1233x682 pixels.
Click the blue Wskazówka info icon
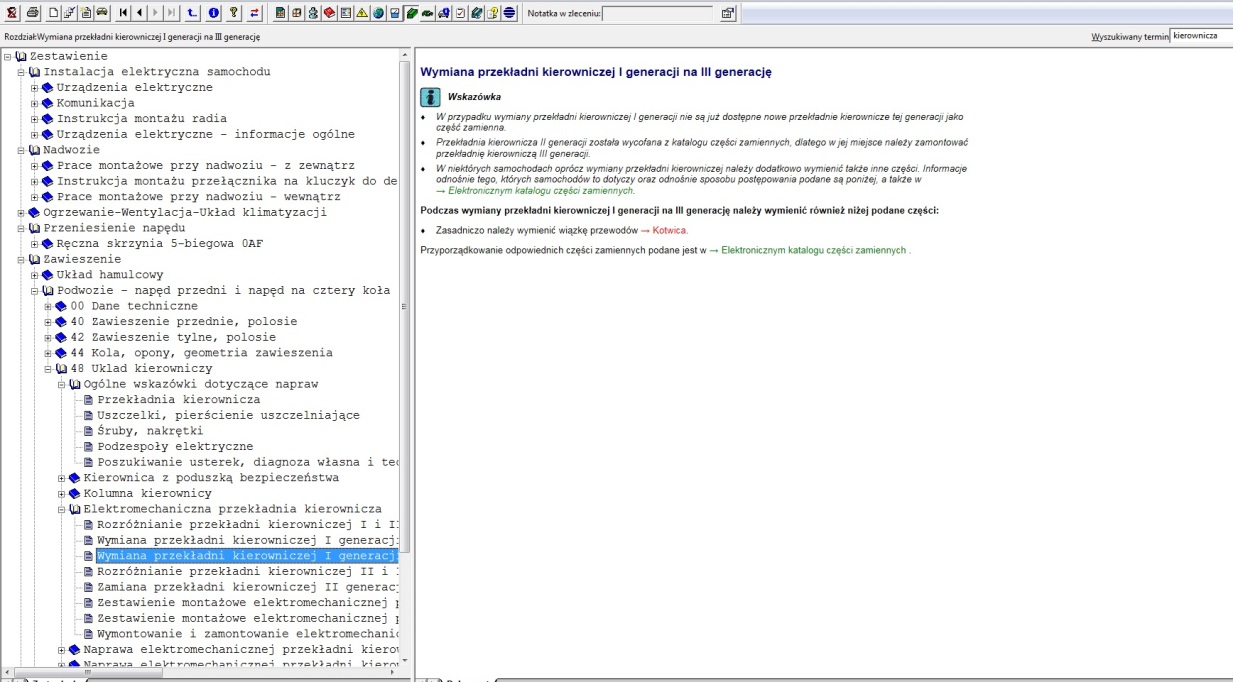click(x=429, y=97)
